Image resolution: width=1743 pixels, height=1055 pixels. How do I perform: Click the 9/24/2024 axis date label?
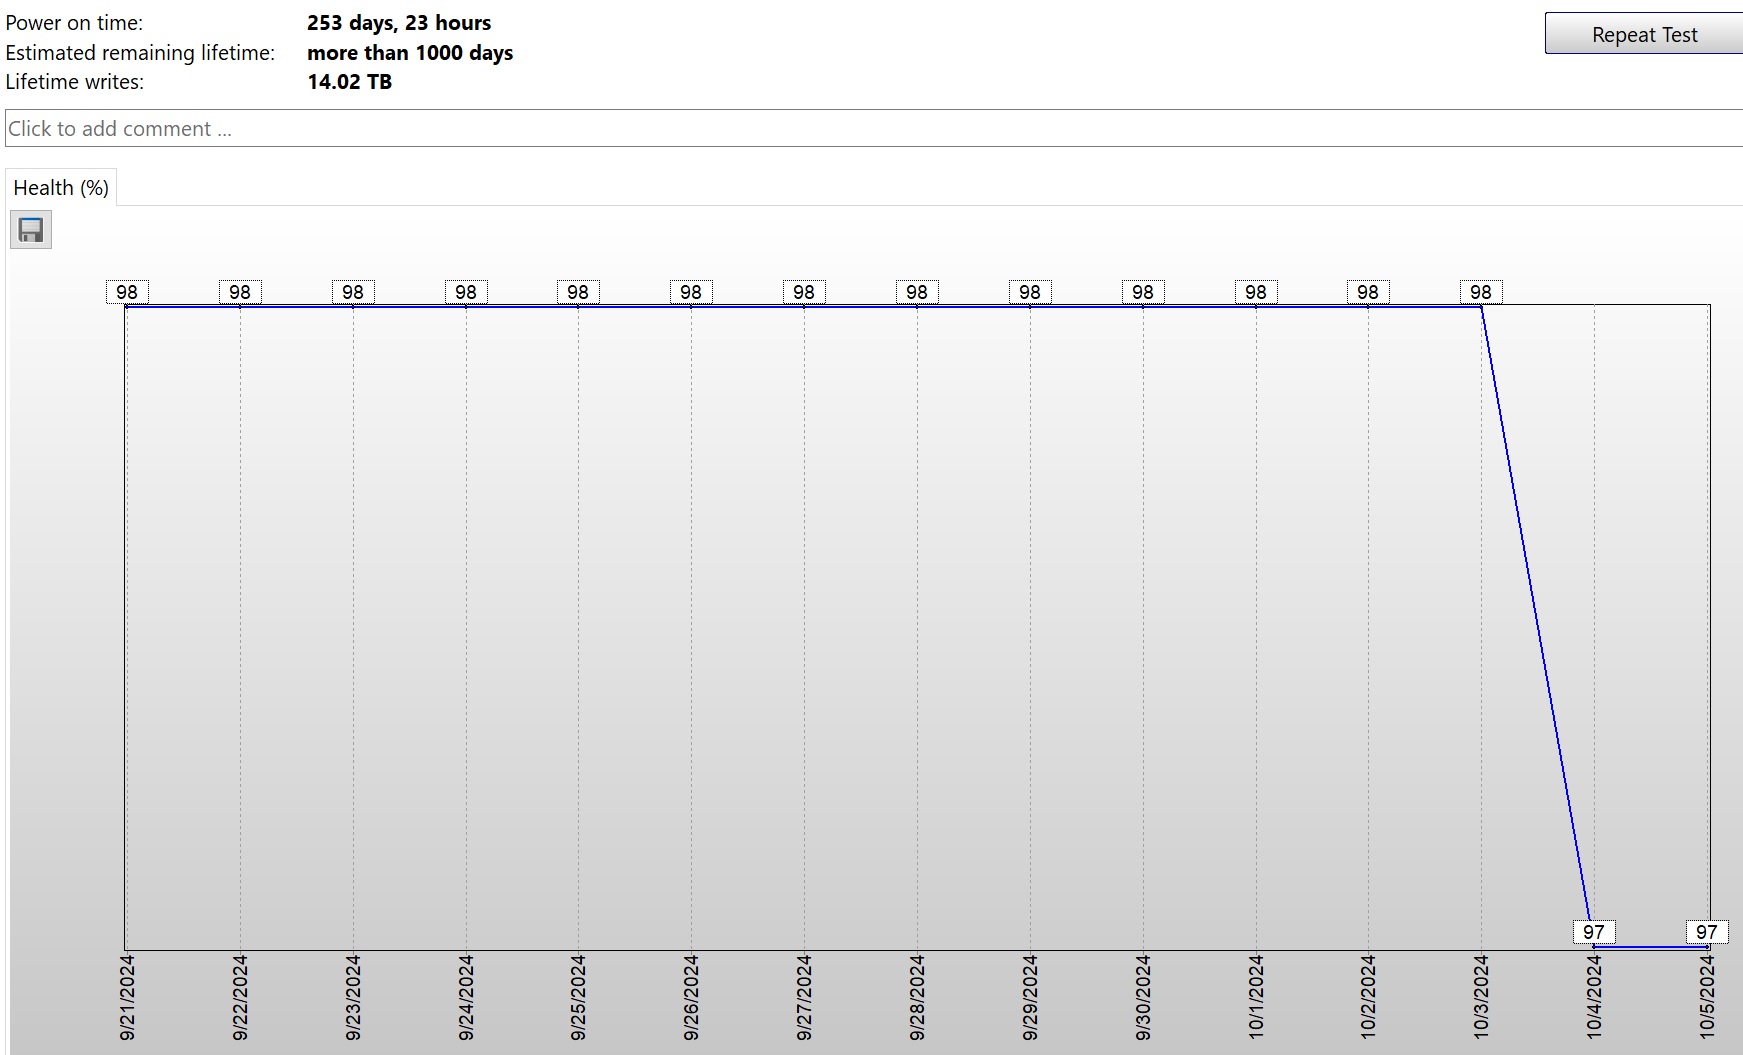(466, 998)
